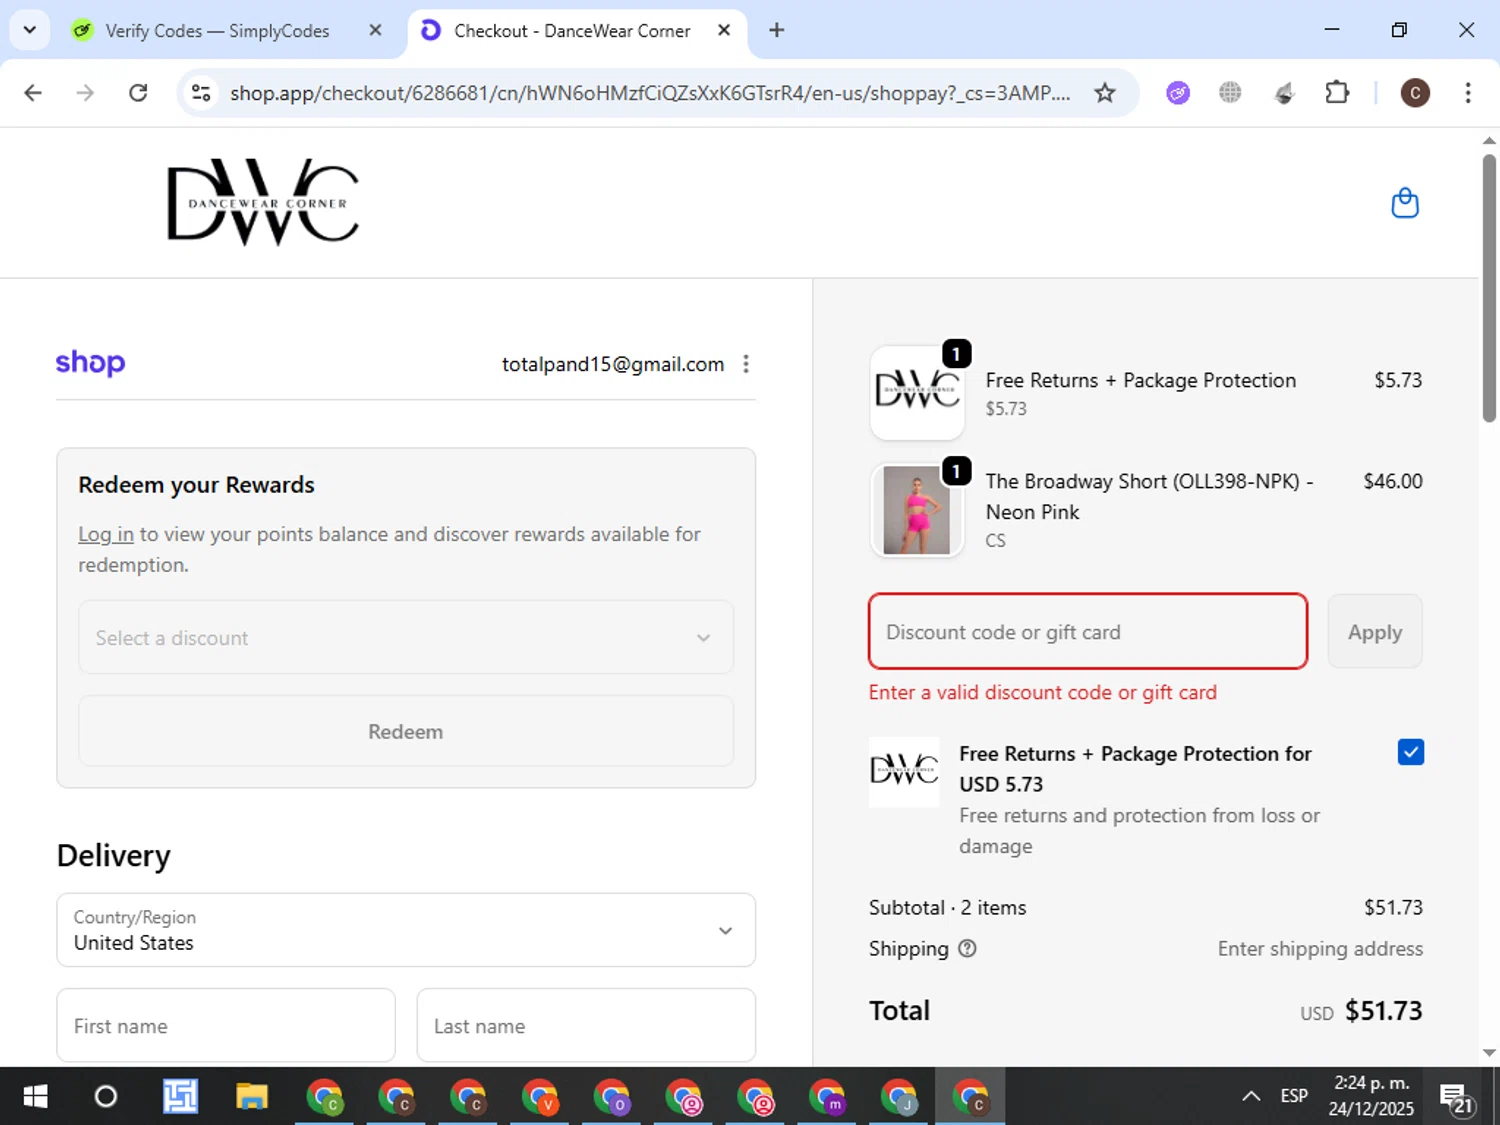Click the blue maze app on taskbar
This screenshot has height=1125, width=1500.
(180, 1097)
